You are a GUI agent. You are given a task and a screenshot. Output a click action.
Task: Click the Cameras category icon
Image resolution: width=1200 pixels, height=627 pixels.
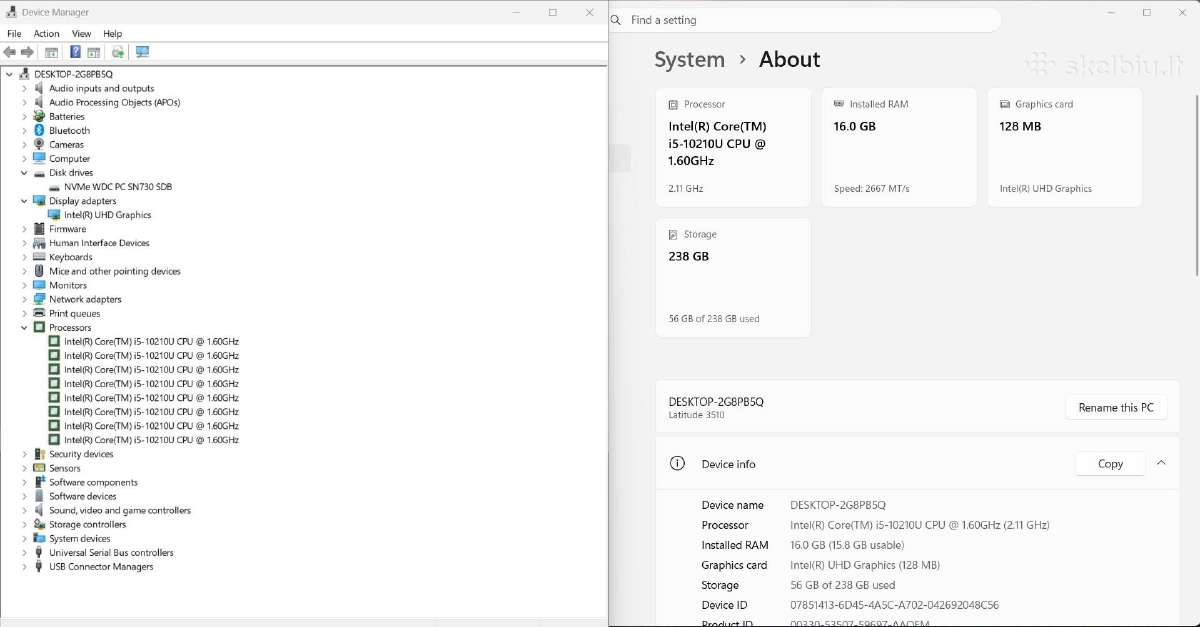39,144
